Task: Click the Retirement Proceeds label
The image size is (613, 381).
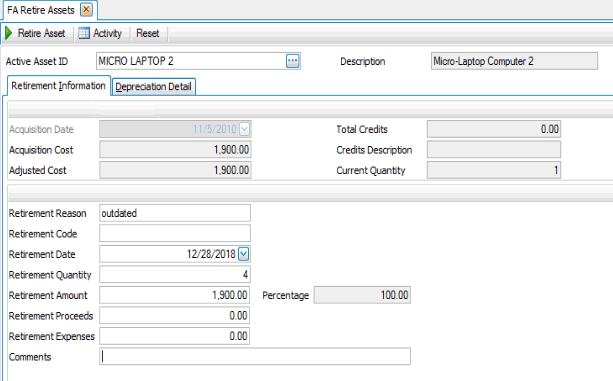Action: pyautogui.click(x=51, y=316)
